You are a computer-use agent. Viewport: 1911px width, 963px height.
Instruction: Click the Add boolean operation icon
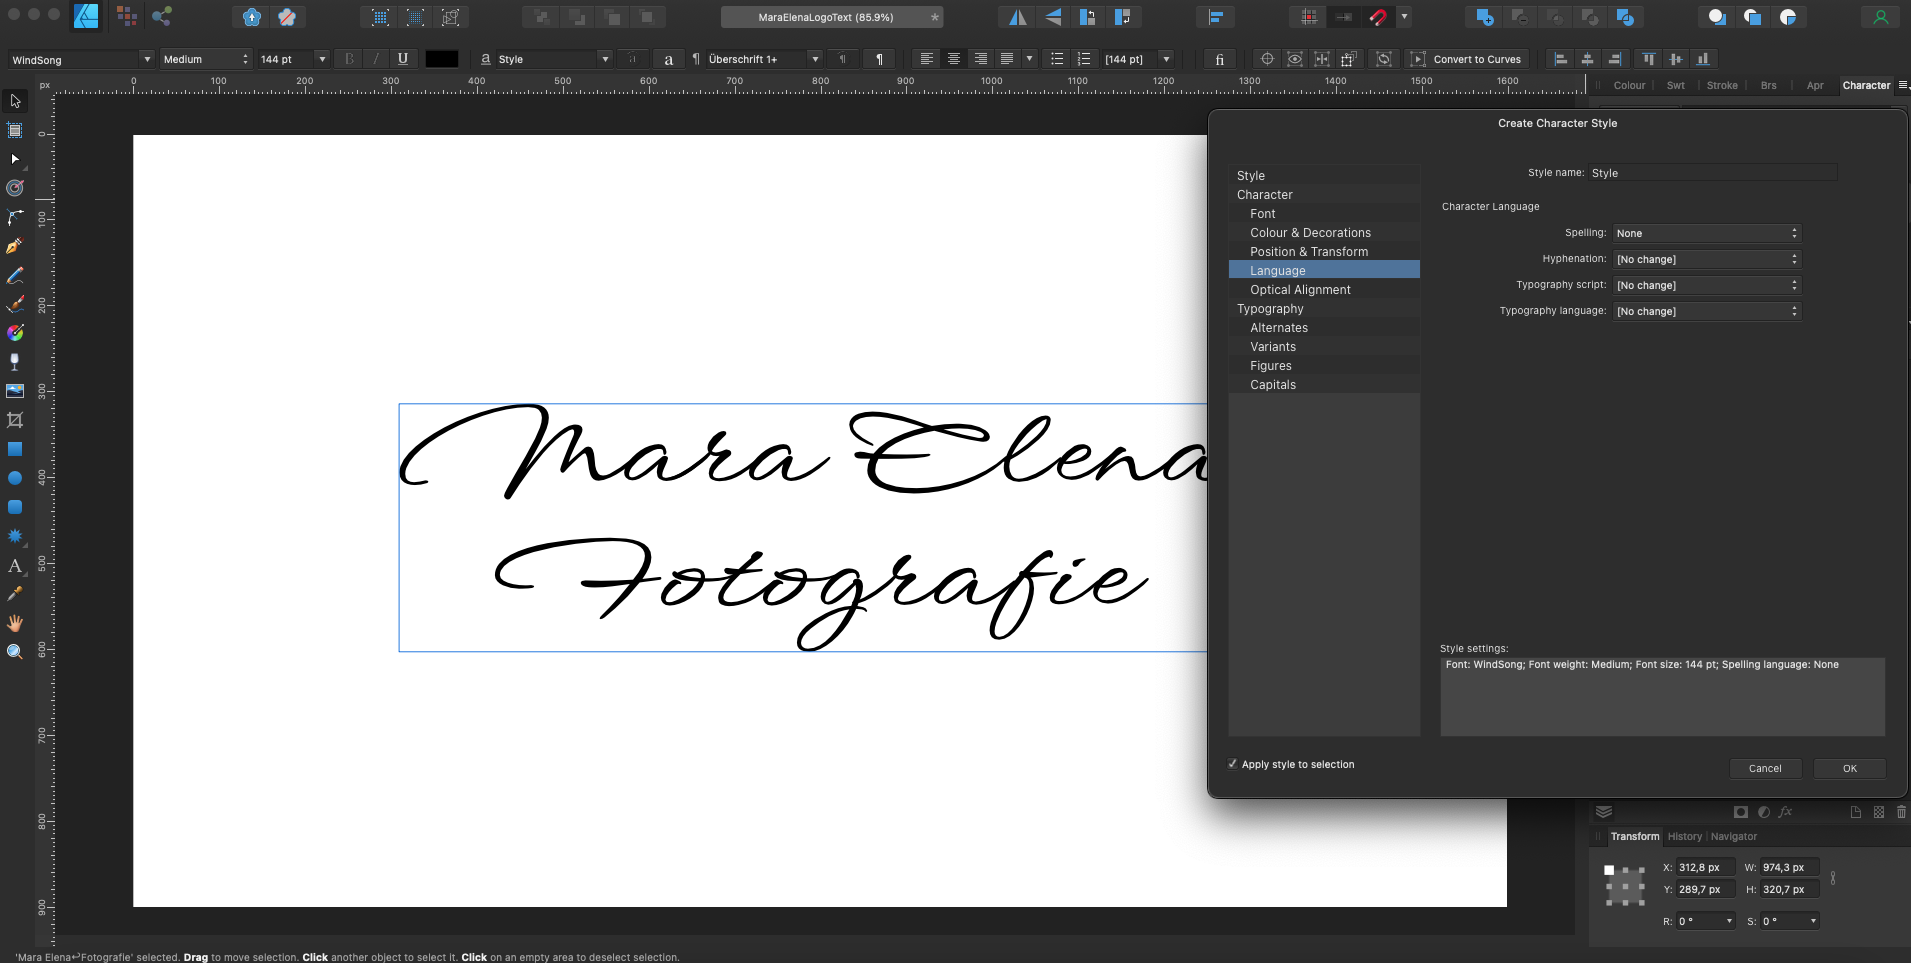(x=1485, y=17)
